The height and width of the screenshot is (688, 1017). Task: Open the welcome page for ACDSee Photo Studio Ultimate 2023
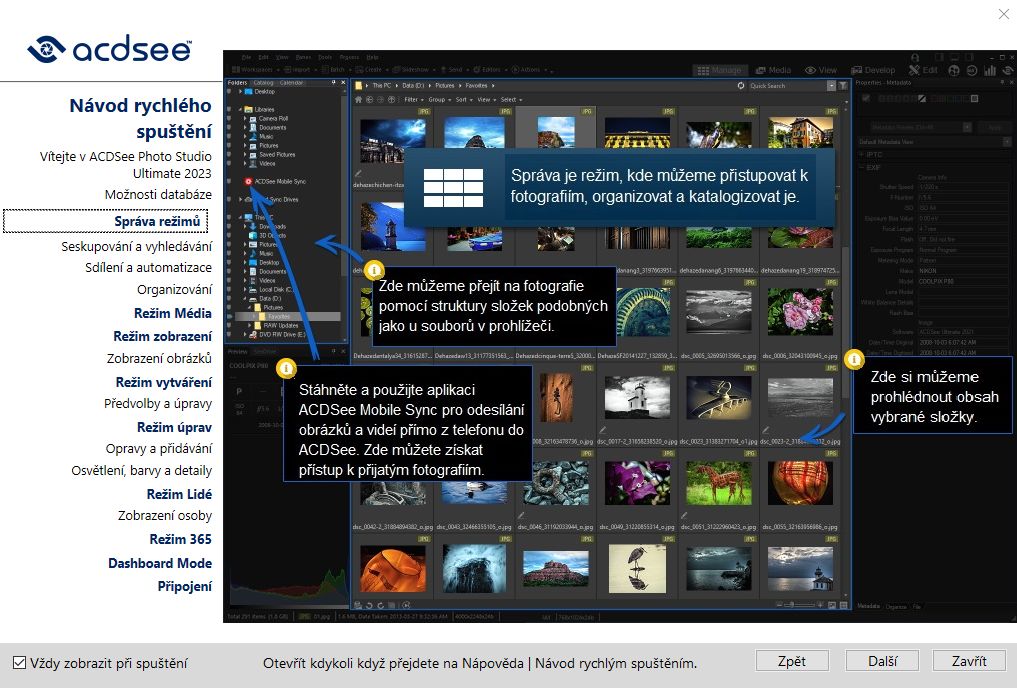point(126,165)
